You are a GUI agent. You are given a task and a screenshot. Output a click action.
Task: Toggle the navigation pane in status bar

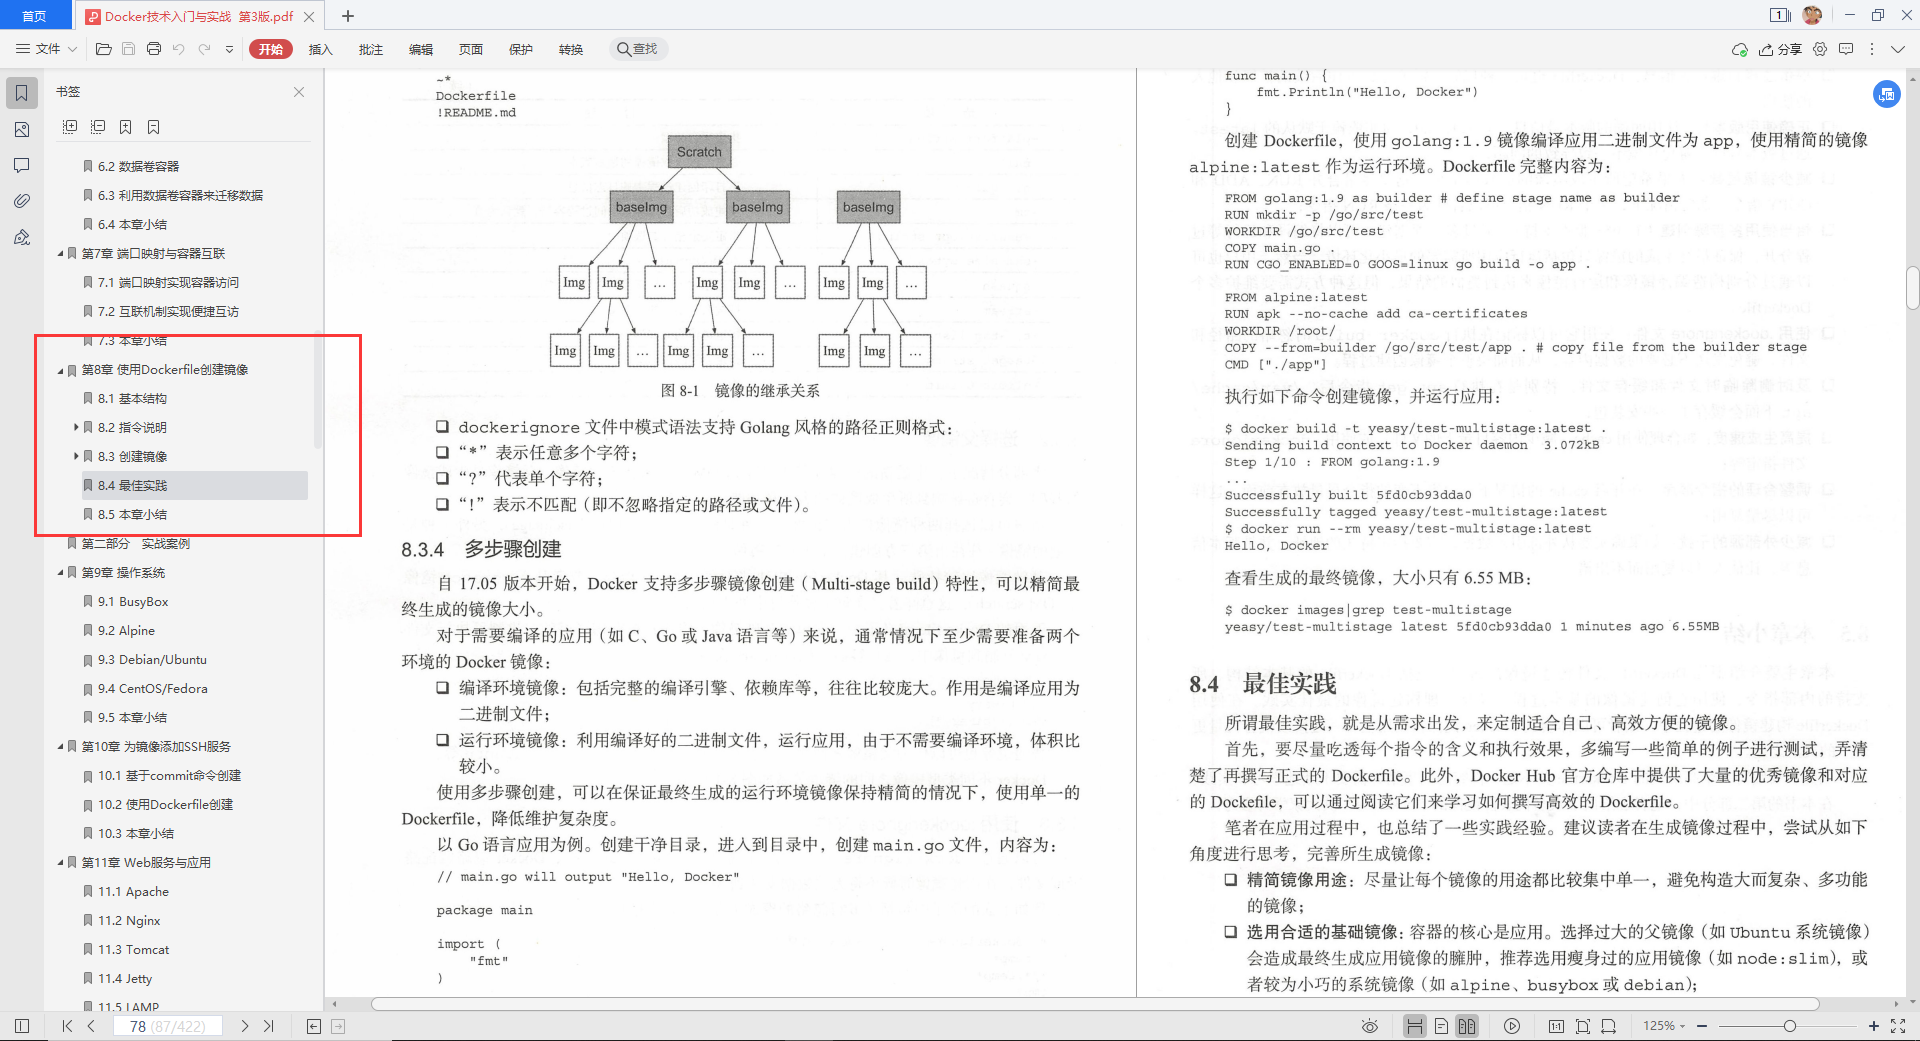point(22,1026)
